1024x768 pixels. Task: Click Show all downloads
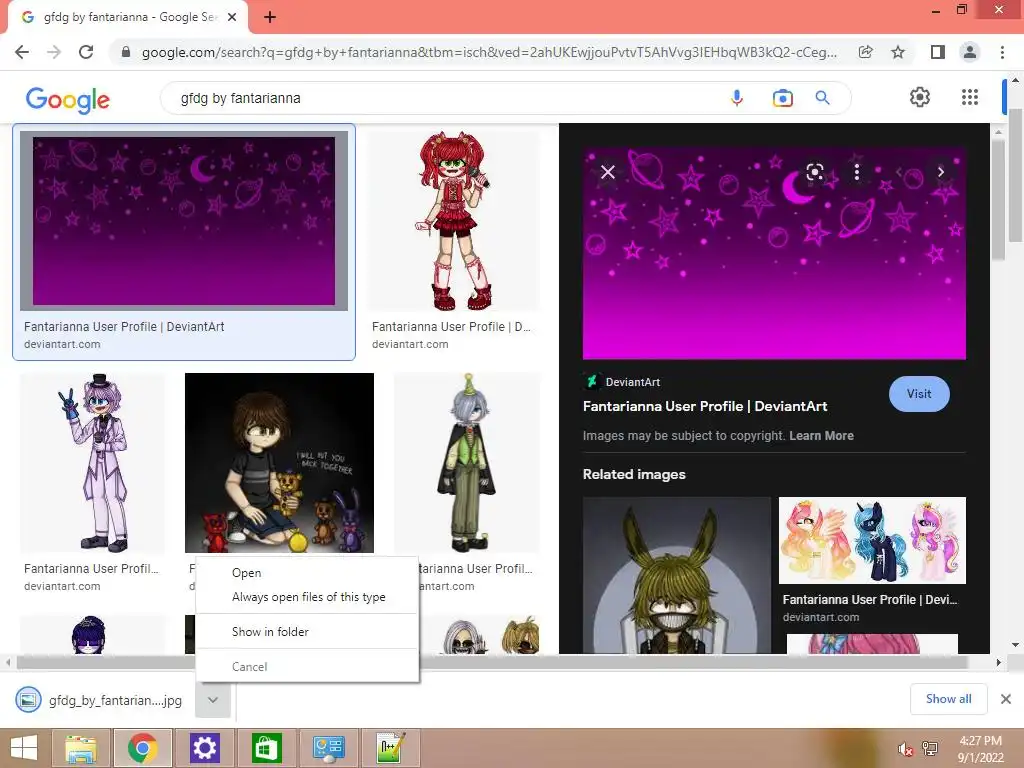(948, 699)
